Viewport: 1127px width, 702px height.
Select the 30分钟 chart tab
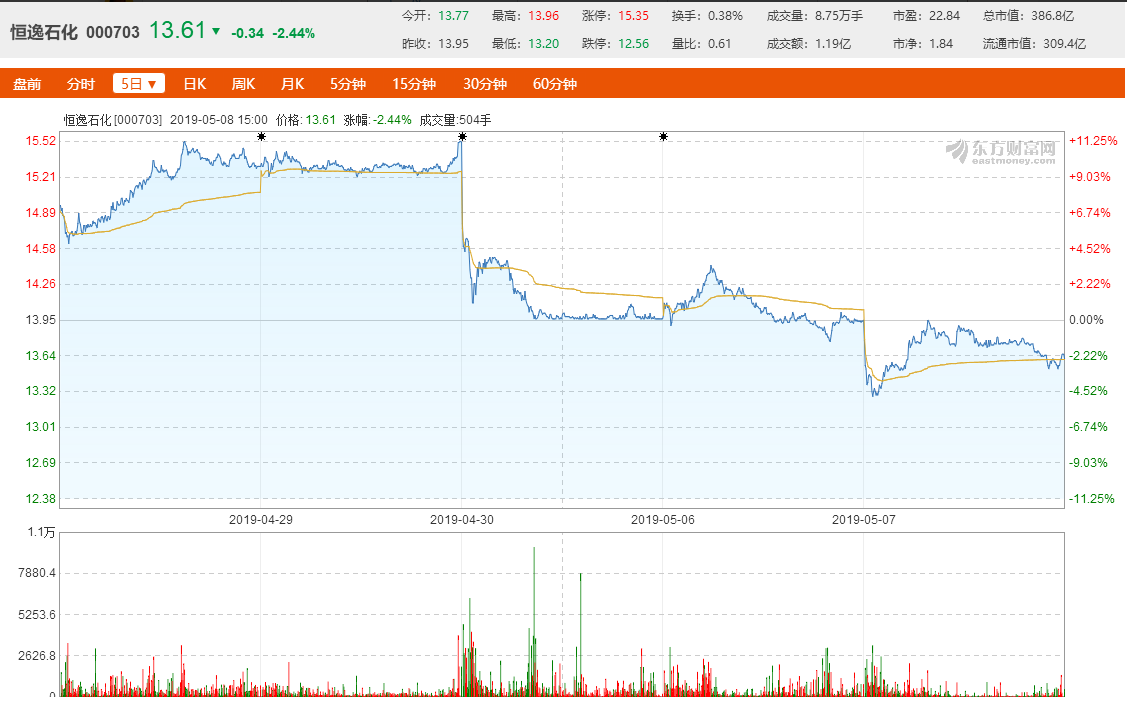[485, 84]
